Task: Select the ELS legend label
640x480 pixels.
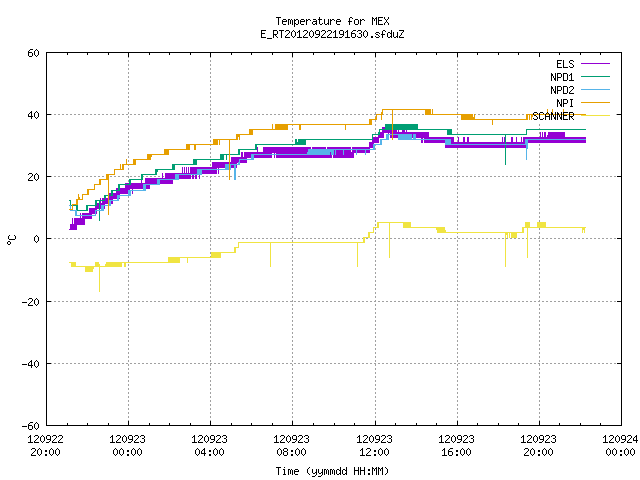Action: pos(565,64)
